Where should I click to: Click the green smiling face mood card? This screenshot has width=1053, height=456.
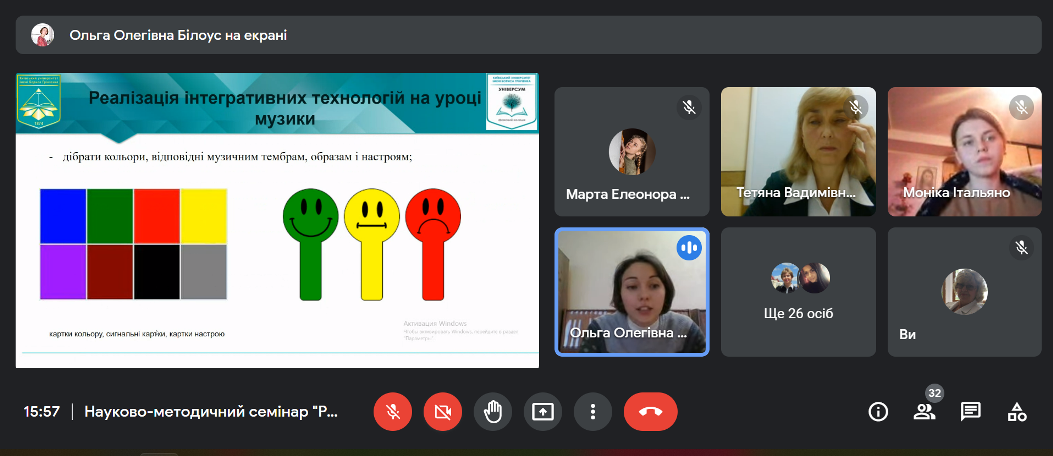pyautogui.click(x=310, y=244)
